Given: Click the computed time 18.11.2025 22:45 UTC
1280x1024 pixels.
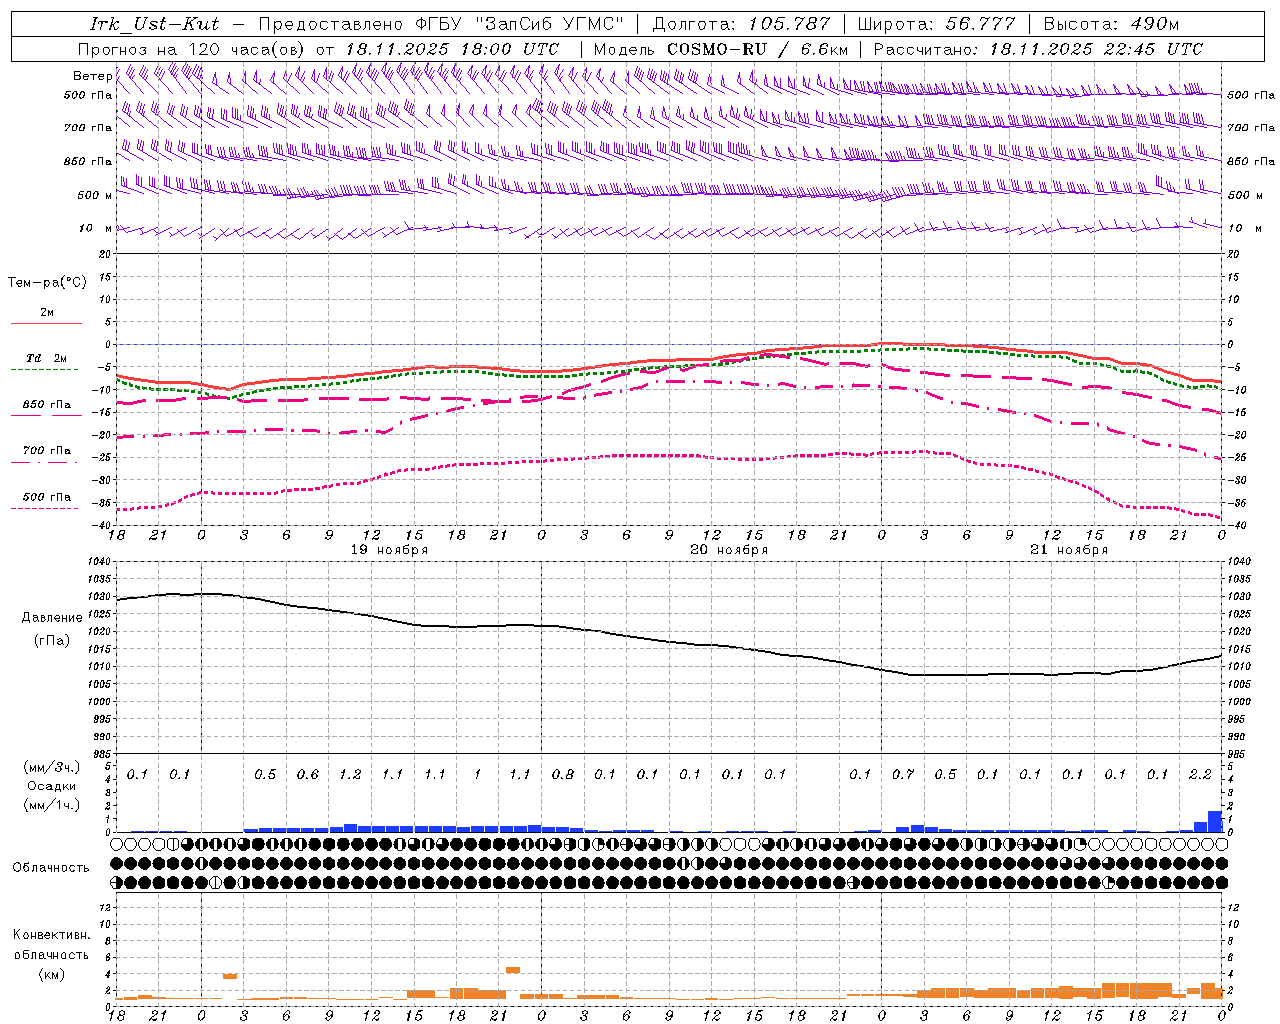Looking at the screenshot, I should tap(1097, 49).
